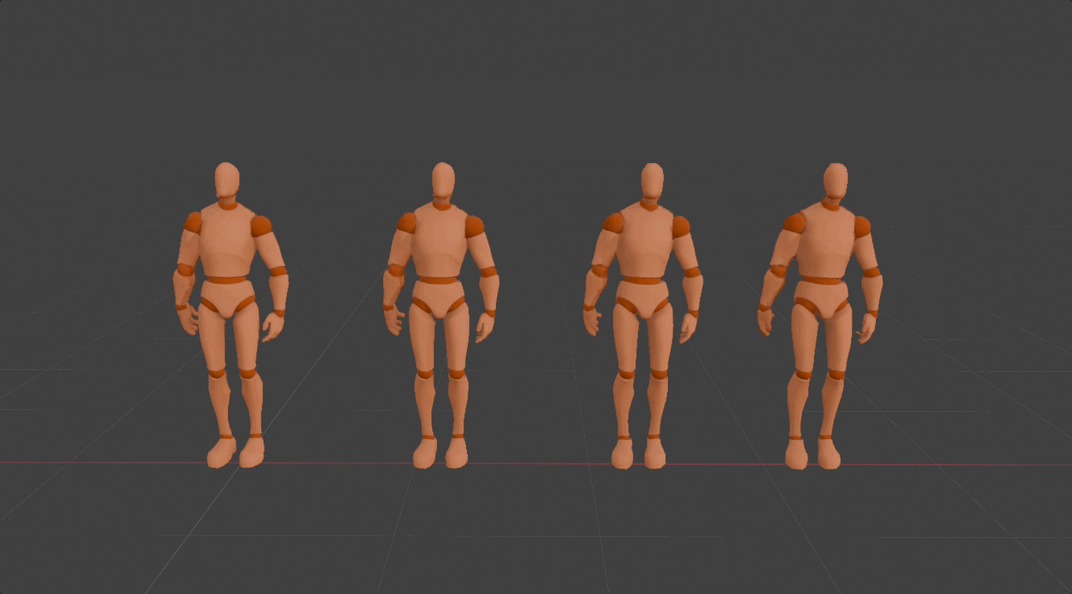Select the leftmost mannequin's feet
This screenshot has height=594, width=1072.
tap(222, 454)
